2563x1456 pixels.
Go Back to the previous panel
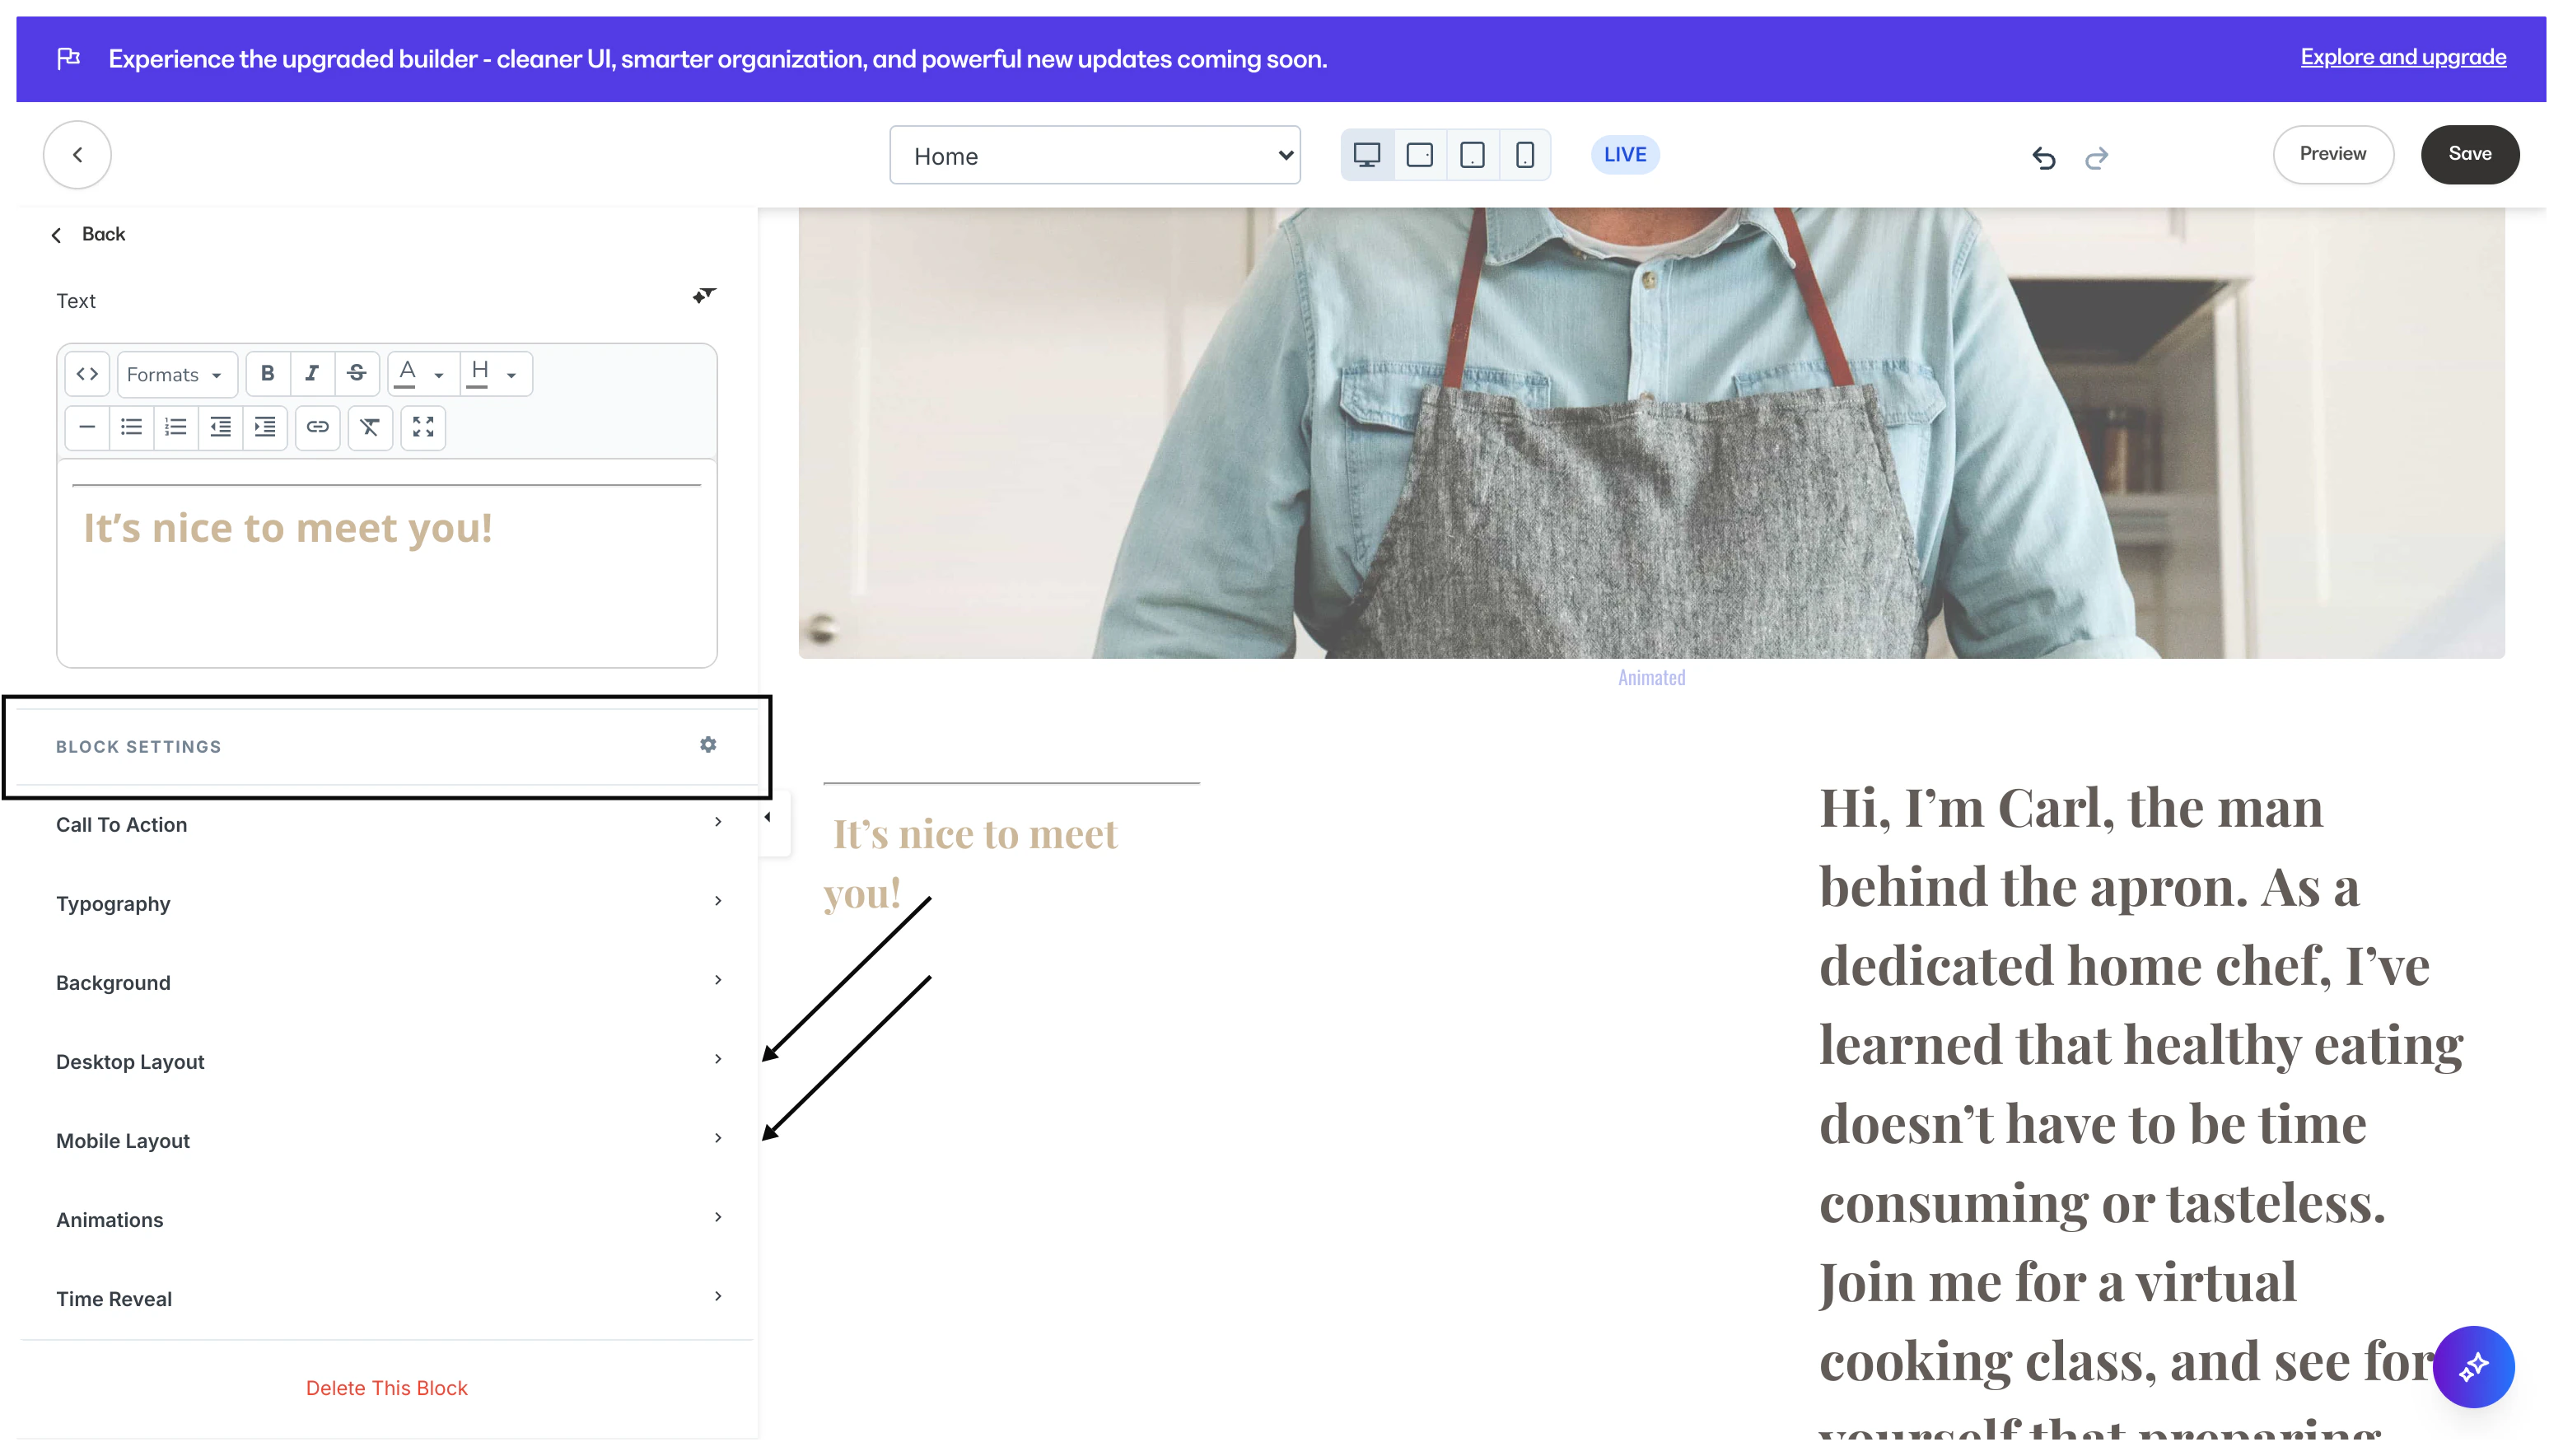point(89,234)
